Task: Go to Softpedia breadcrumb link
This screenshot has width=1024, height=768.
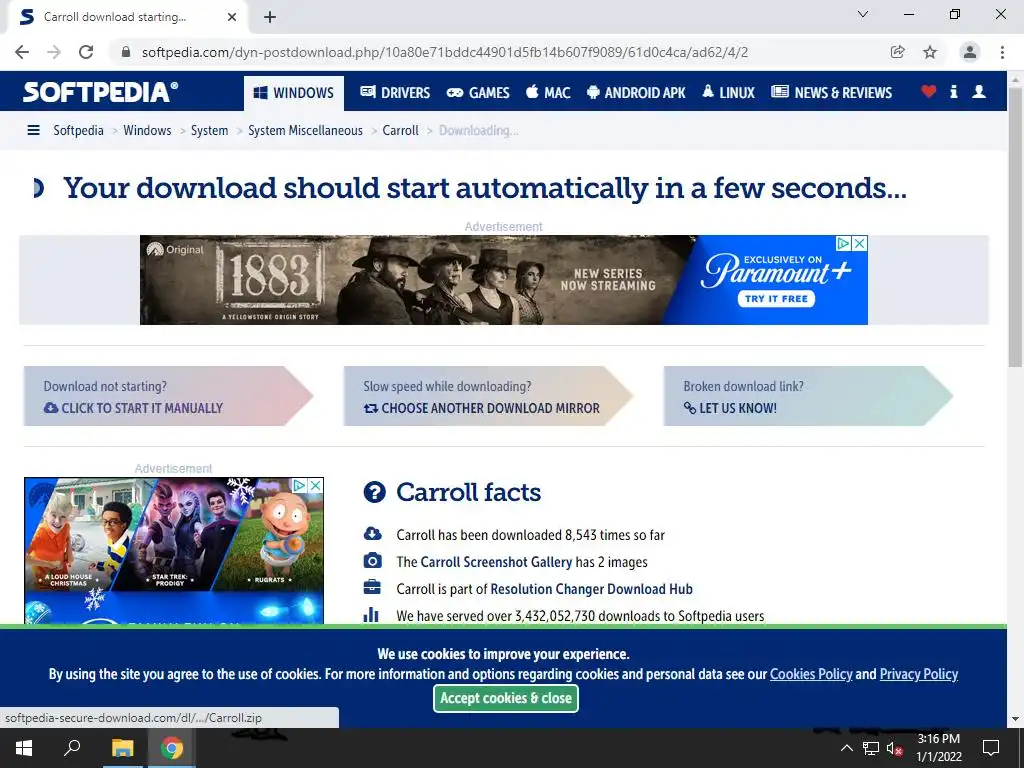Action: point(78,130)
